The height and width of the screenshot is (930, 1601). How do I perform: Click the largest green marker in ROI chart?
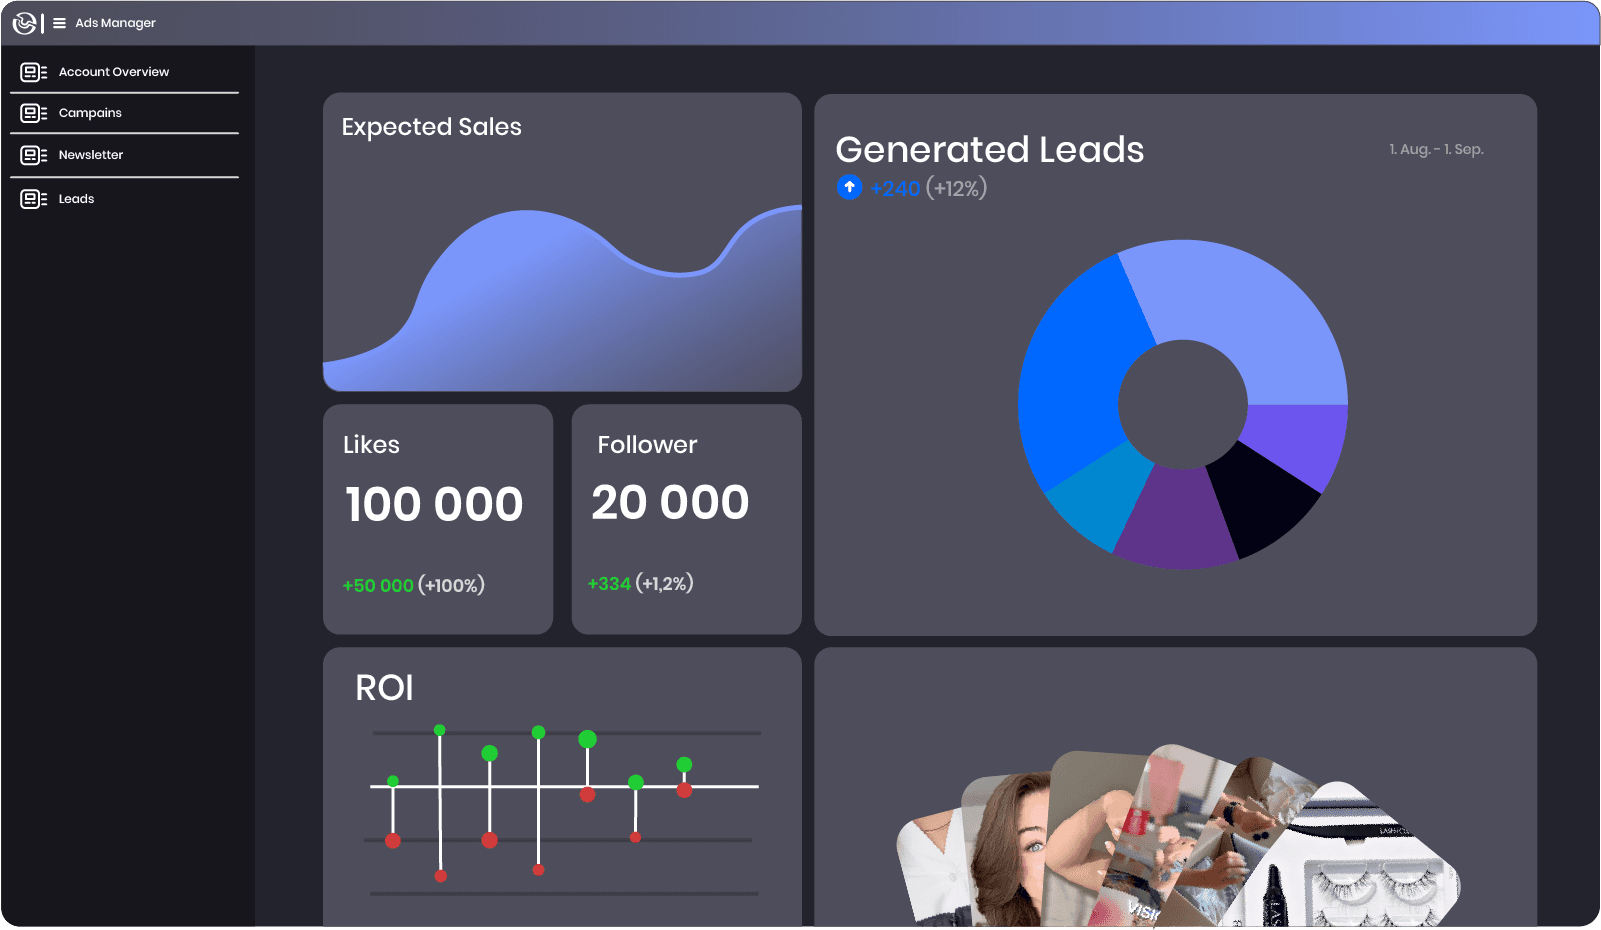pyautogui.click(x=587, y=739)
